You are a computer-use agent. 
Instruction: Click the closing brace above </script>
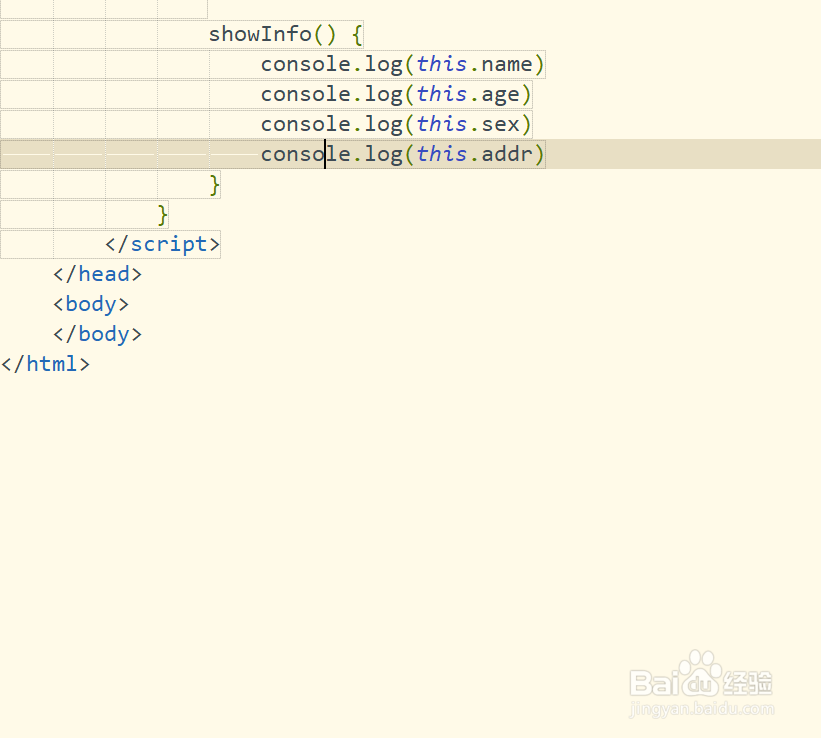pyautogui.click(x=162, y=215)
